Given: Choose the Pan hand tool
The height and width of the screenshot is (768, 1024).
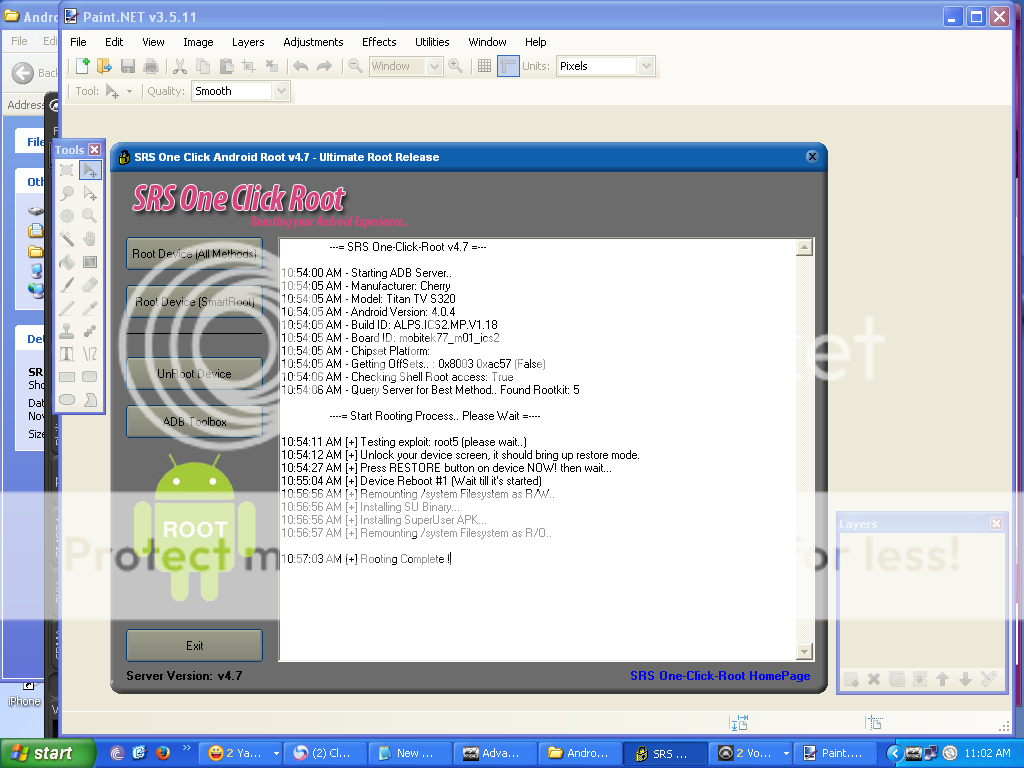Looking at the screenshot, I should [x=90, y=239].
